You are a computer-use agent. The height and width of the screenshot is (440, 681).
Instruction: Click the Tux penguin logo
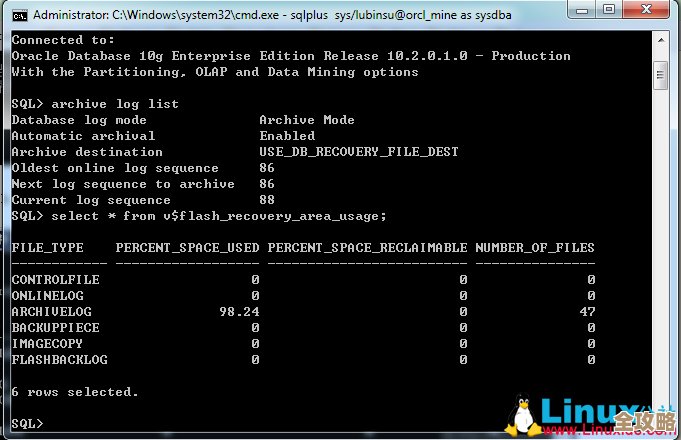[519, 414]
